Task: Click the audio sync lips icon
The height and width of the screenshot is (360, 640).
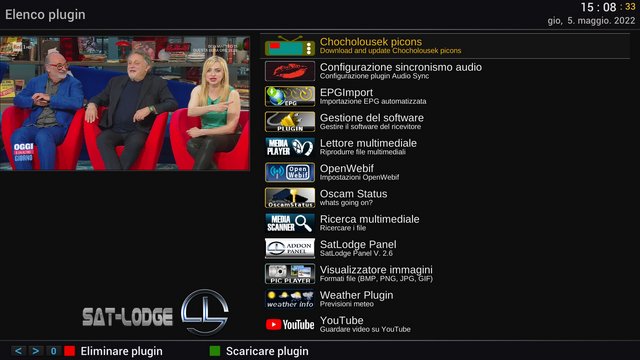Action: click(290, 71)
